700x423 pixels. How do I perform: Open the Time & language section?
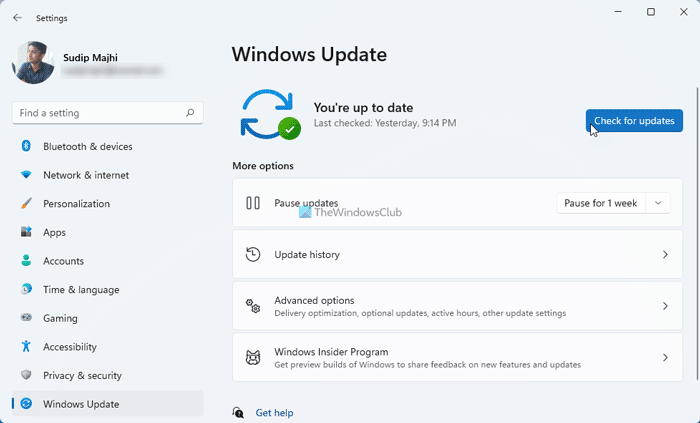80,290
